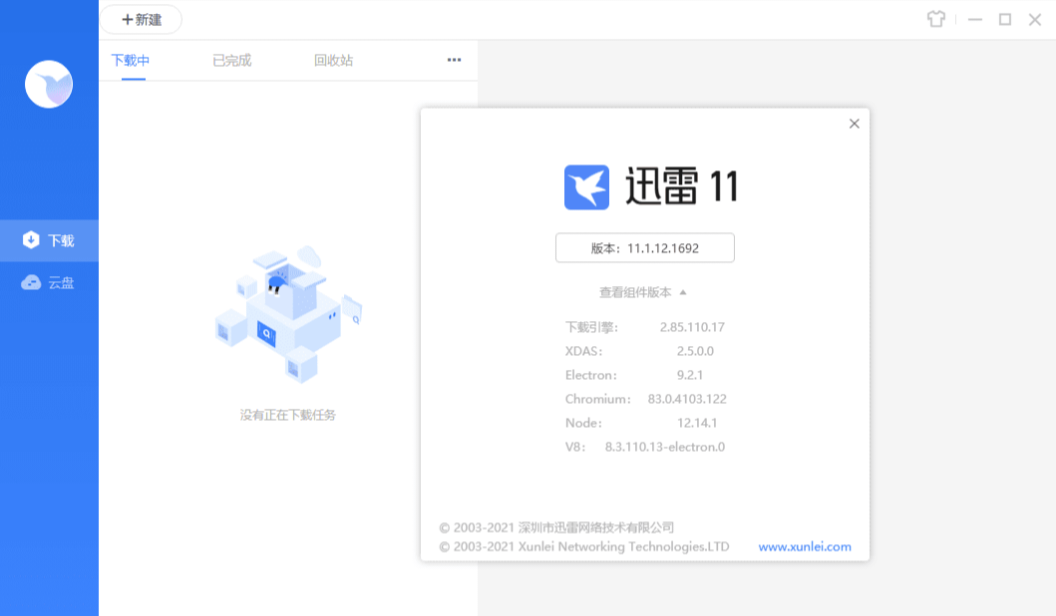Click the XDAS version 2.5.0.0
Screen dimensions: 1056x616
[x=695, y=351]
